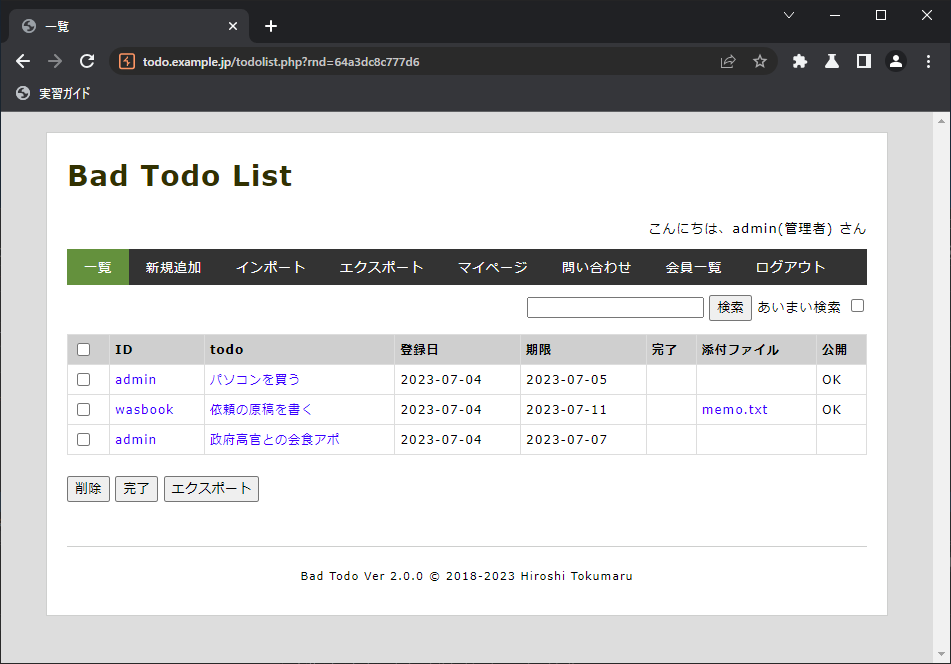Click the 検索 button
Image resolution: width=951 pixels, height=664 pixels.
pos(730,307)
